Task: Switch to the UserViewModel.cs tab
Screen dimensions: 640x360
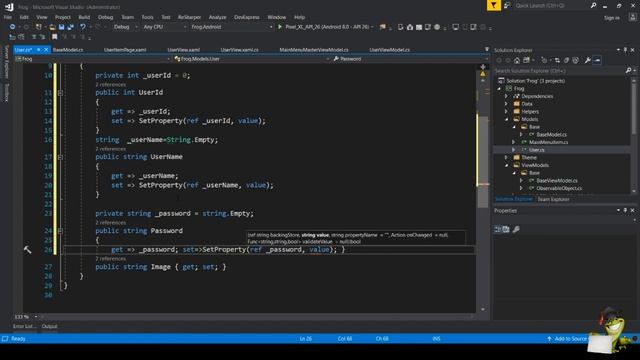Action: click(x=389, y=50)
